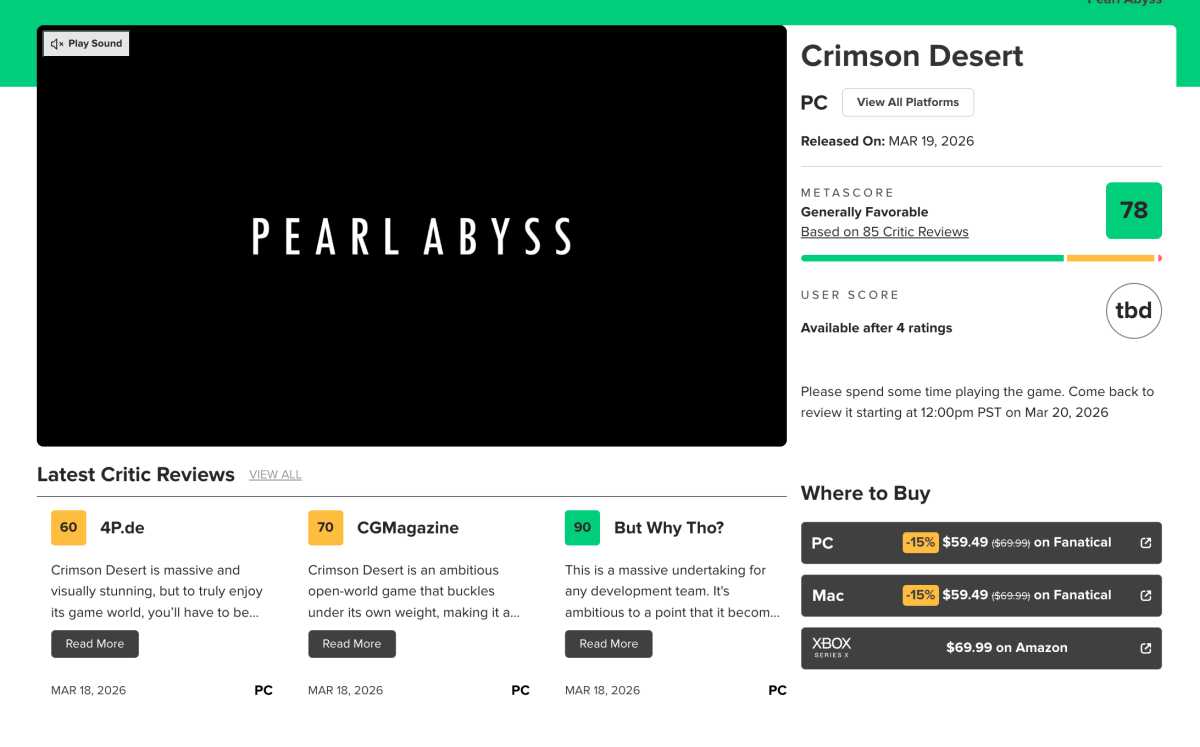Click the green 90 badge beside But Why Tho?
1200x747 pixels.
(x=582, y=527)
